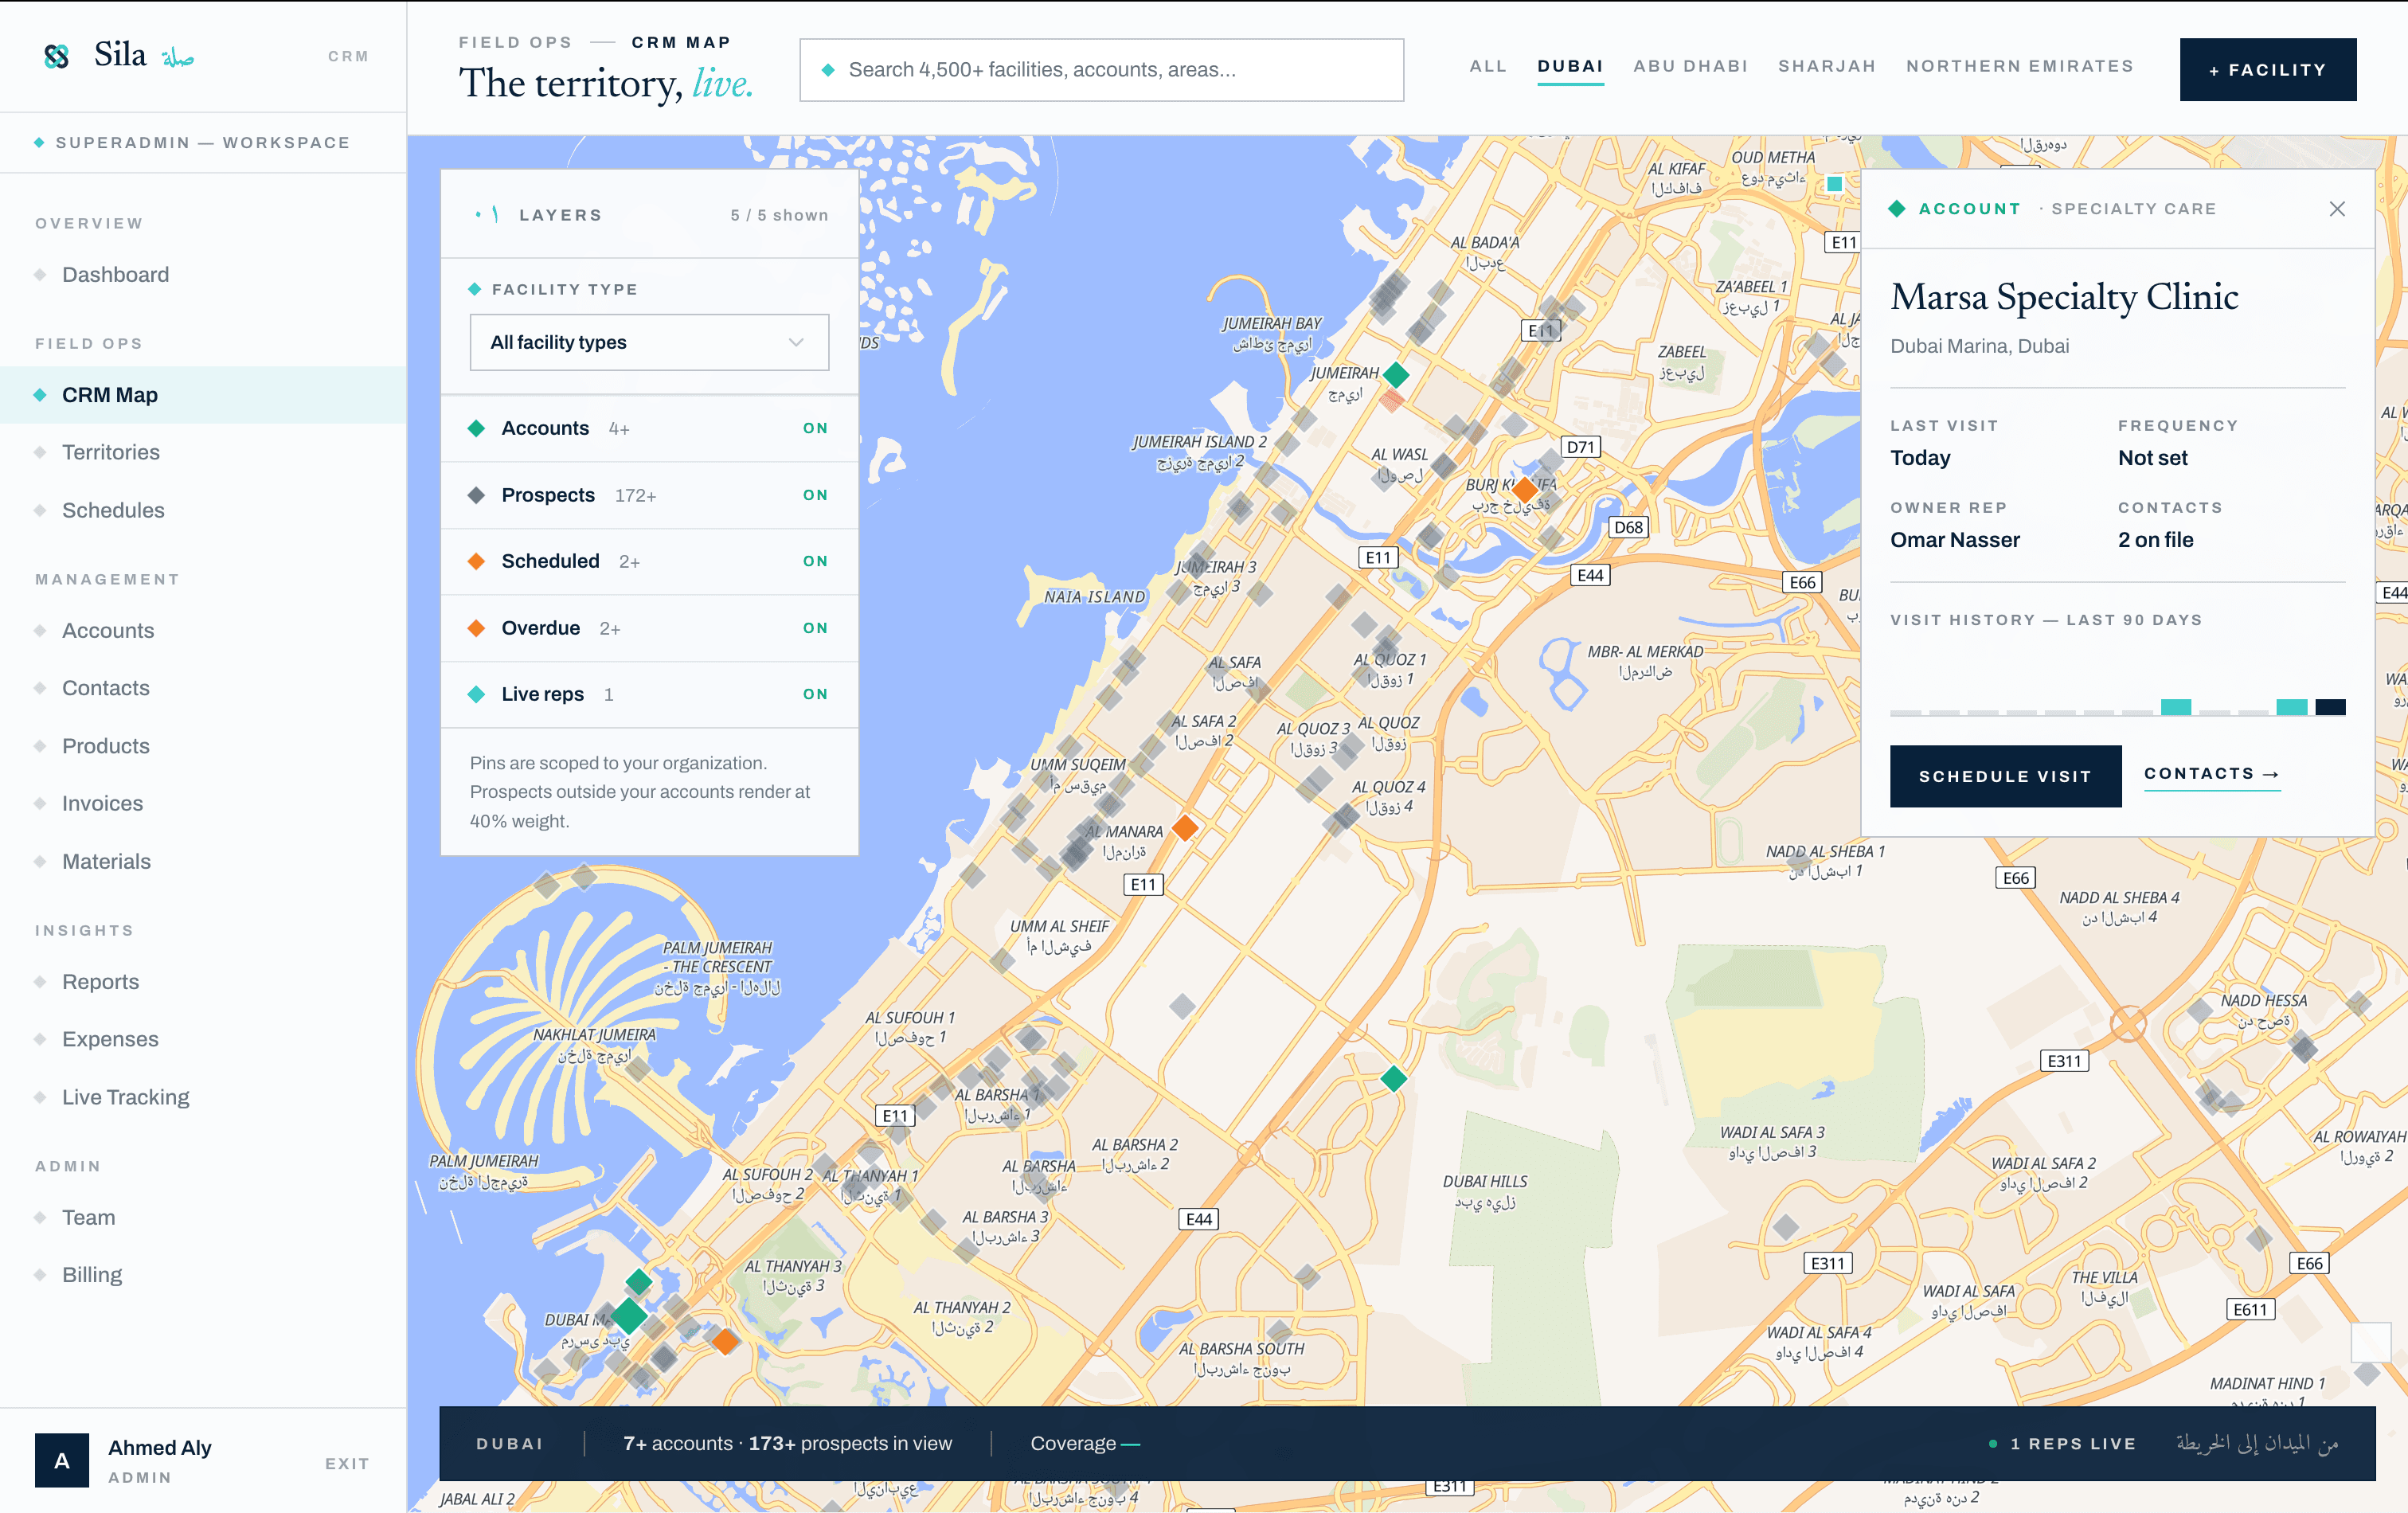This screenshot has width=2408, height=1513.
Task: Click "SUPERADMIN — WORKSPACE" label
Action: coord(203,143)
